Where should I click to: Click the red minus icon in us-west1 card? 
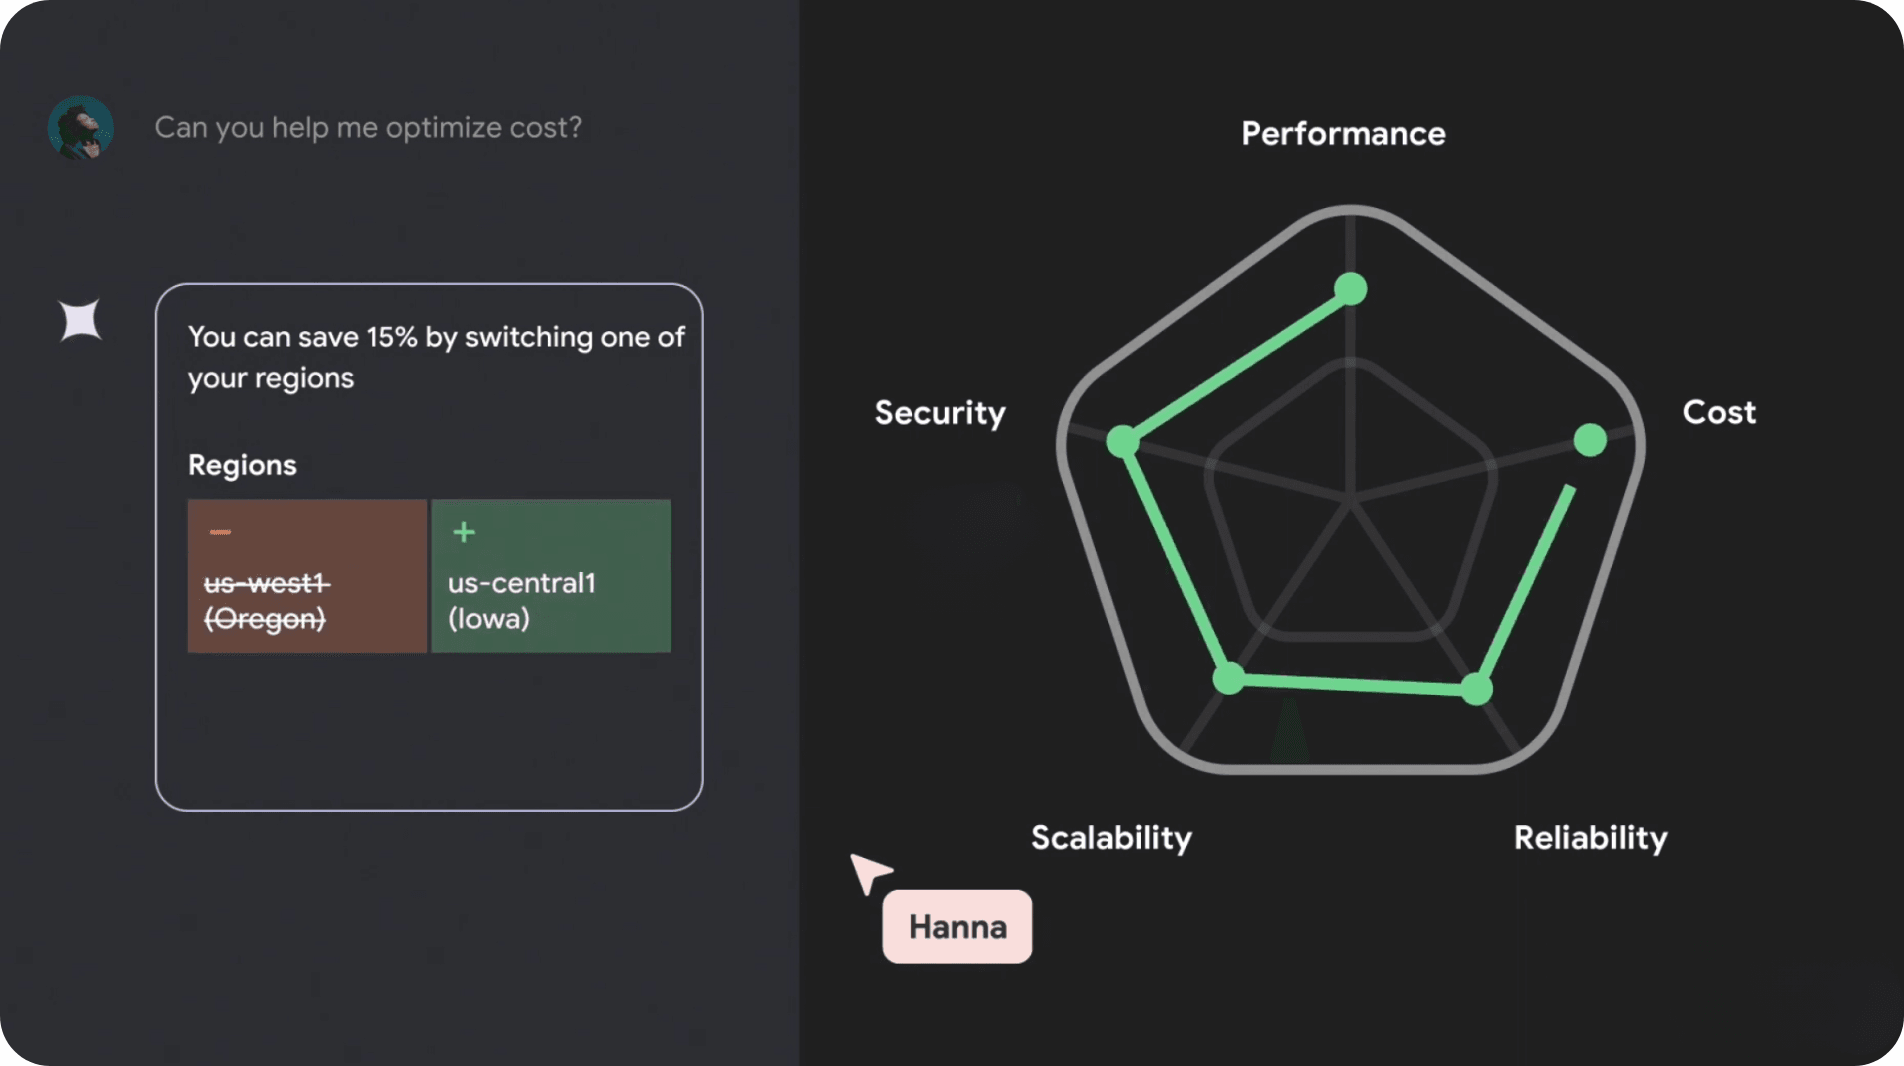tap(220, 532)
